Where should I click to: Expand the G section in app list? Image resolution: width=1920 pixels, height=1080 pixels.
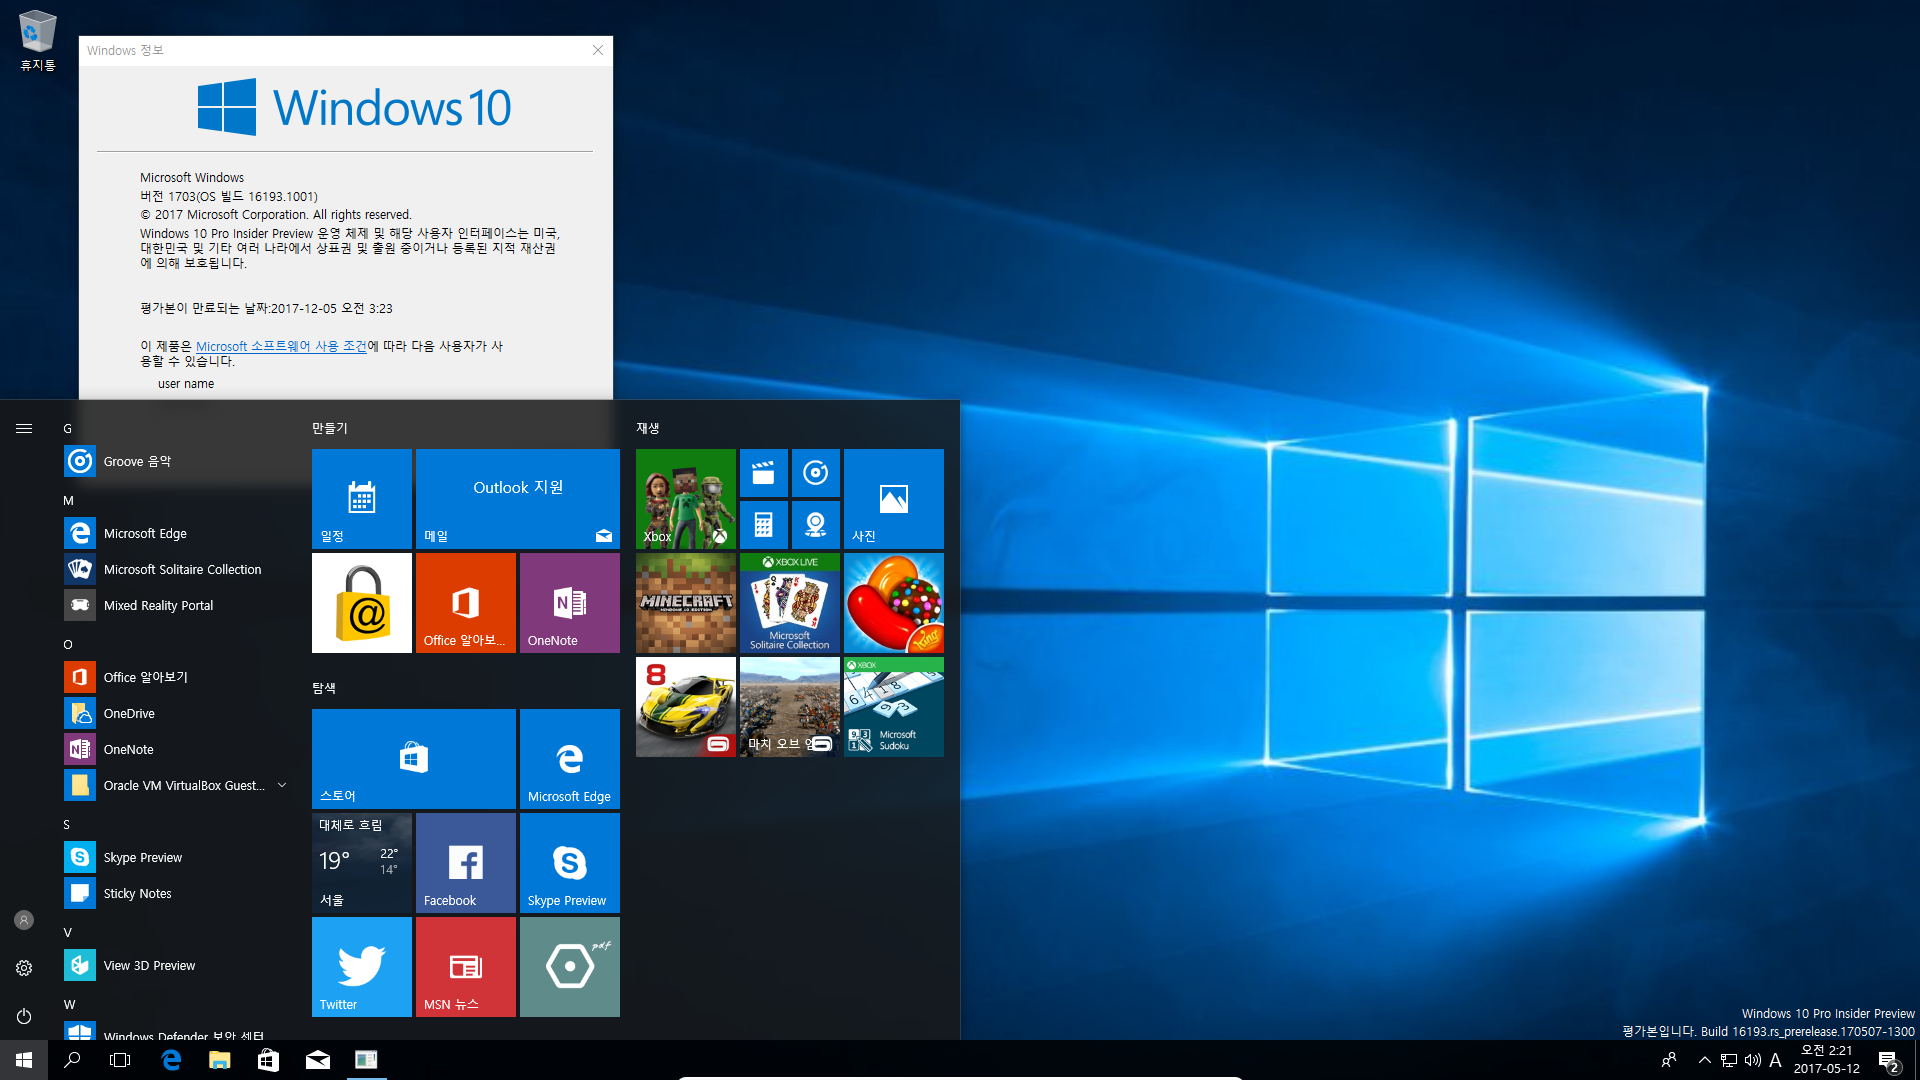pos(67,426)
